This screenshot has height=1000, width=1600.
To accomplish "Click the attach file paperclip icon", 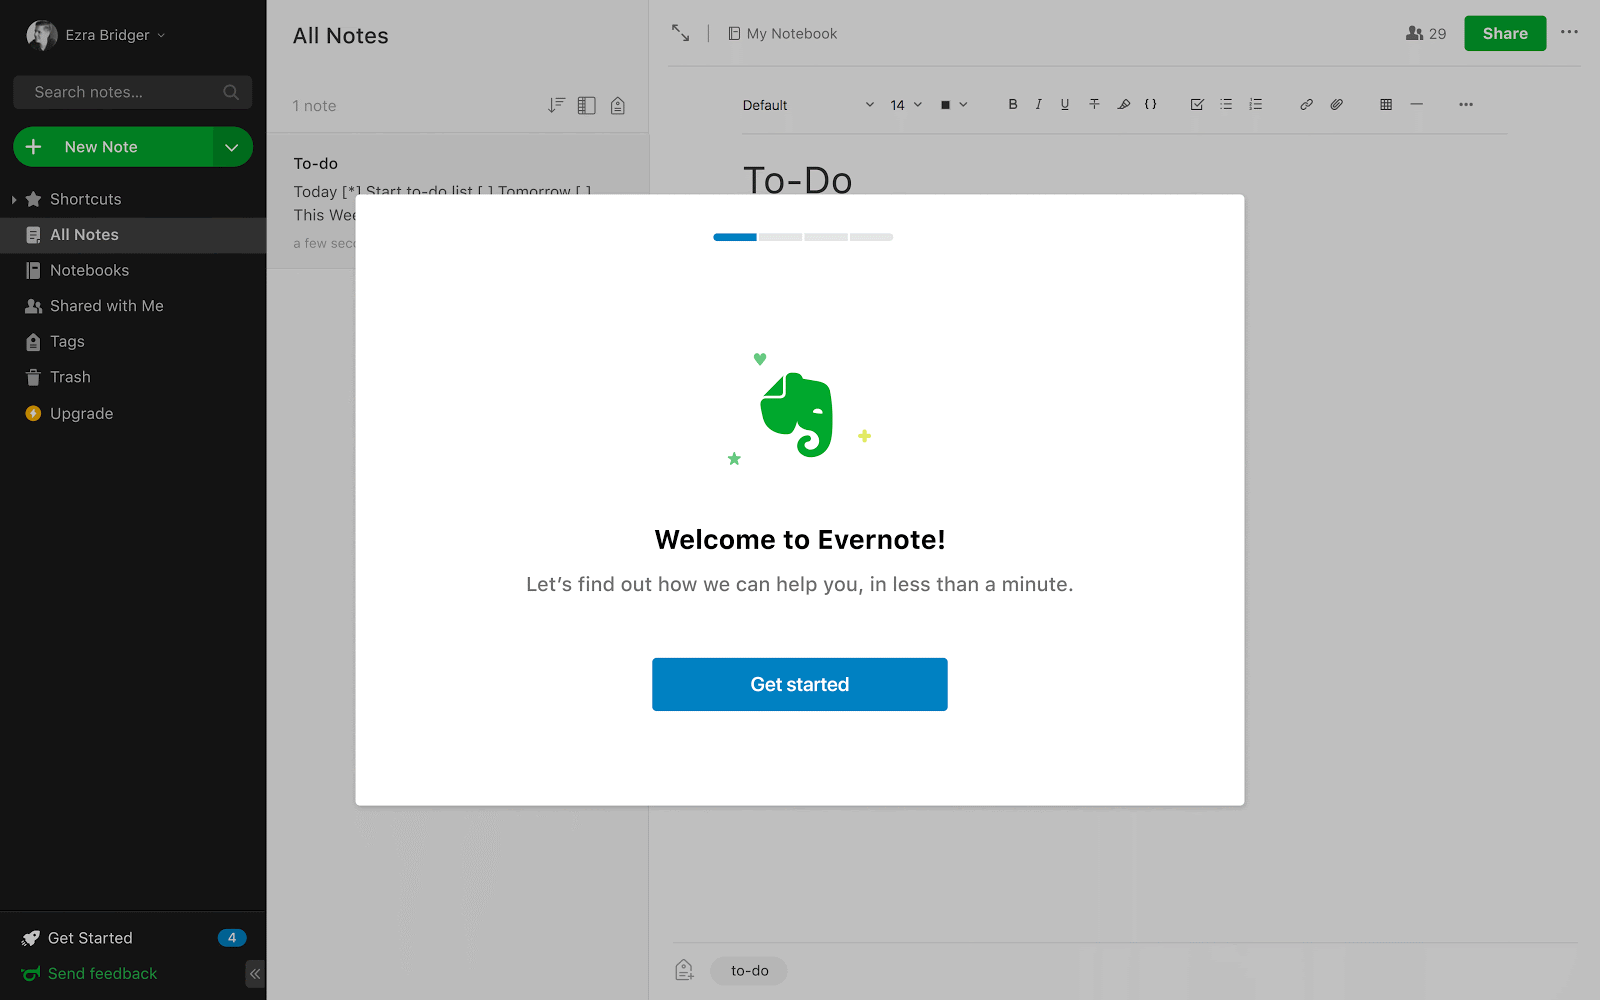I will click(1336, 104).
